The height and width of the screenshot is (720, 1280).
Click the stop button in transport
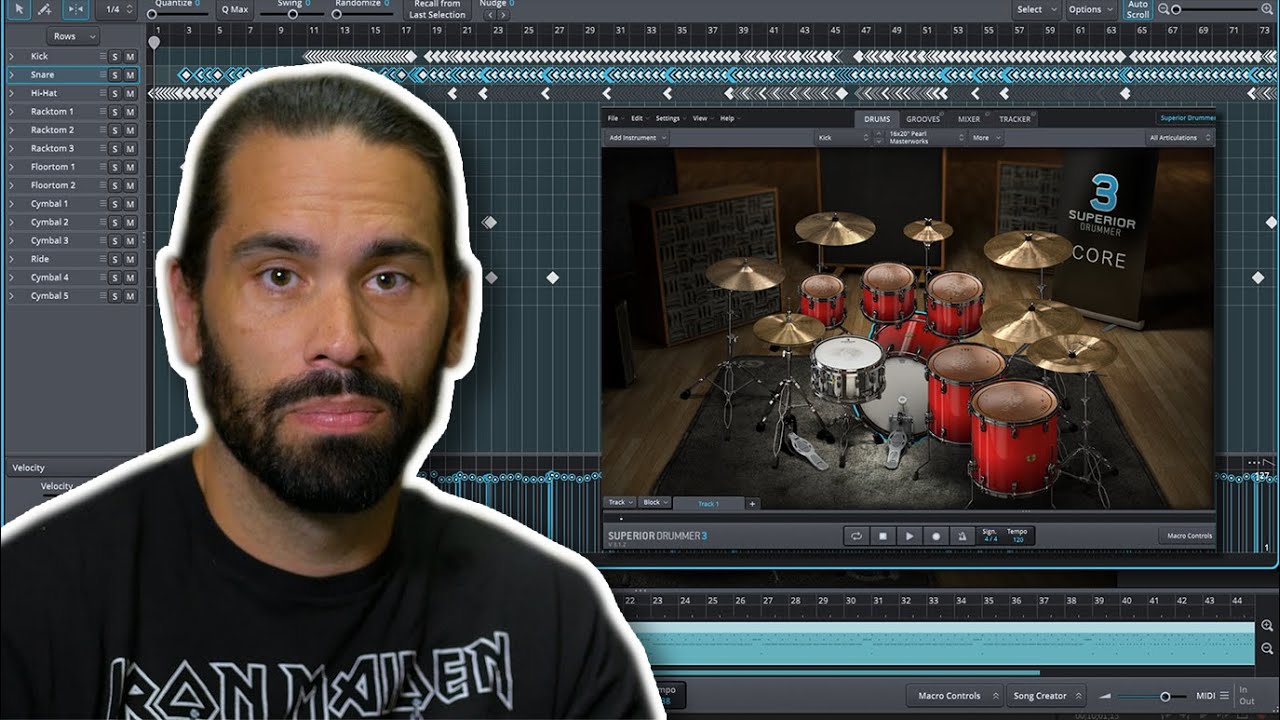[883, 536]
